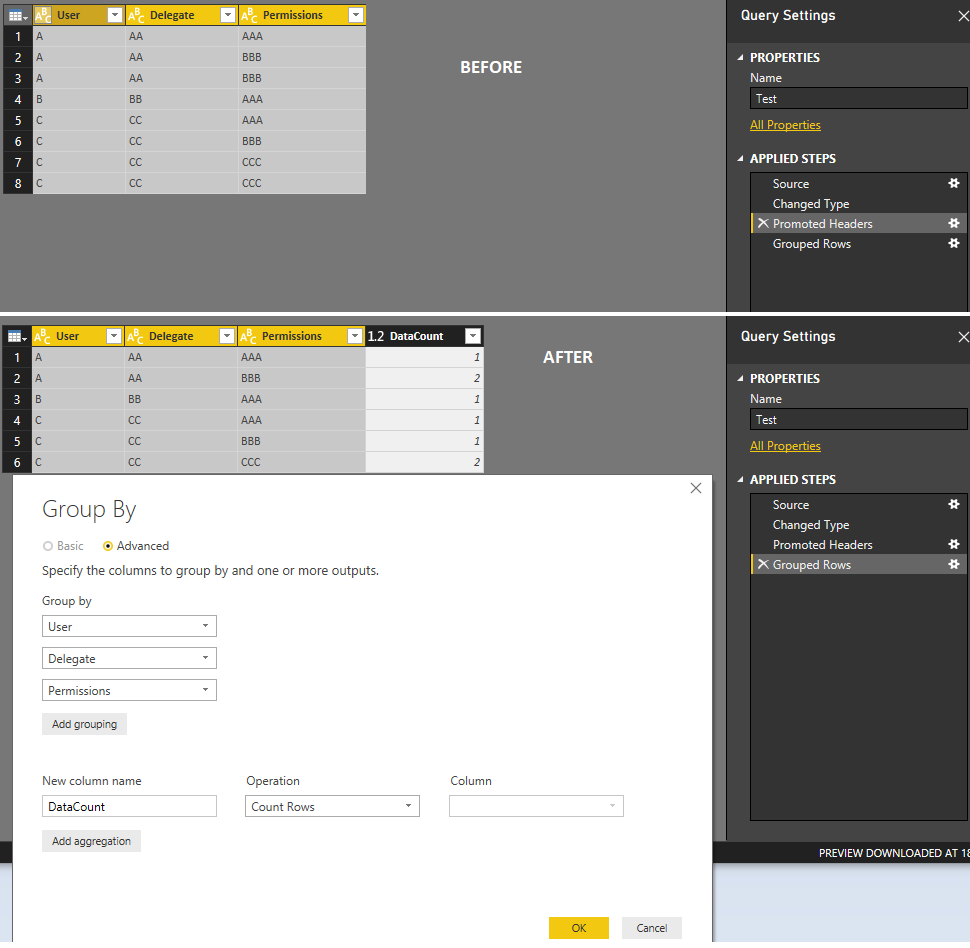Close top Query Settings pane

(x=963, y=16)
